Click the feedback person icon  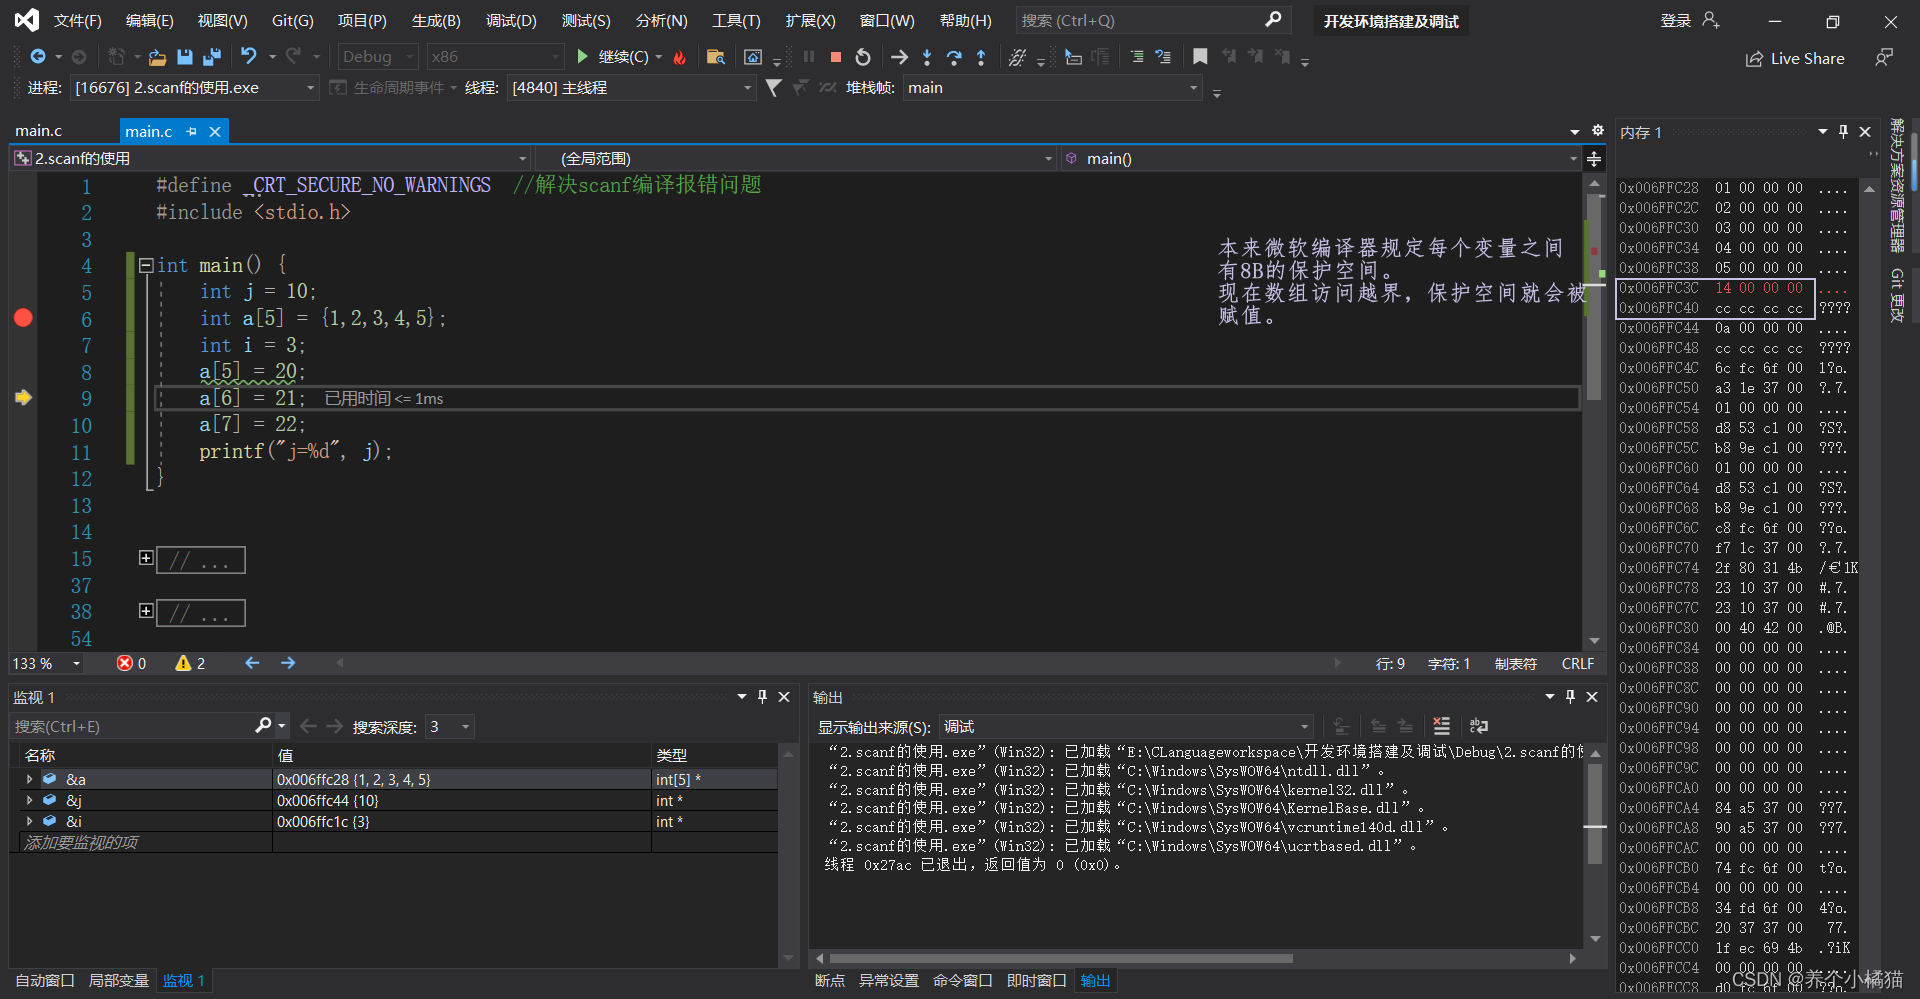pos(1884,58)
